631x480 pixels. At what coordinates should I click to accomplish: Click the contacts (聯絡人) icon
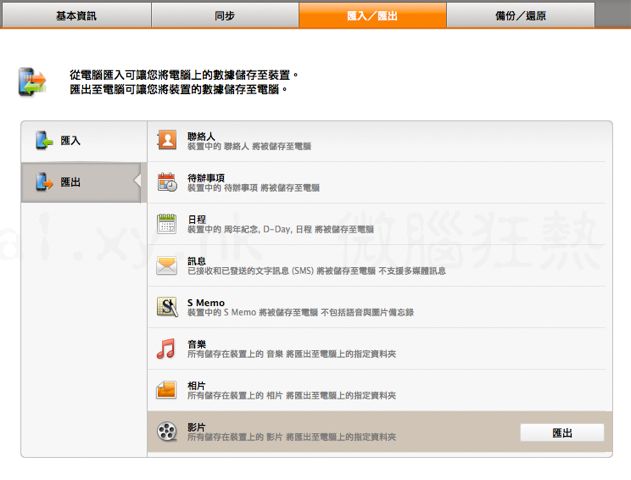coord(166,140)
